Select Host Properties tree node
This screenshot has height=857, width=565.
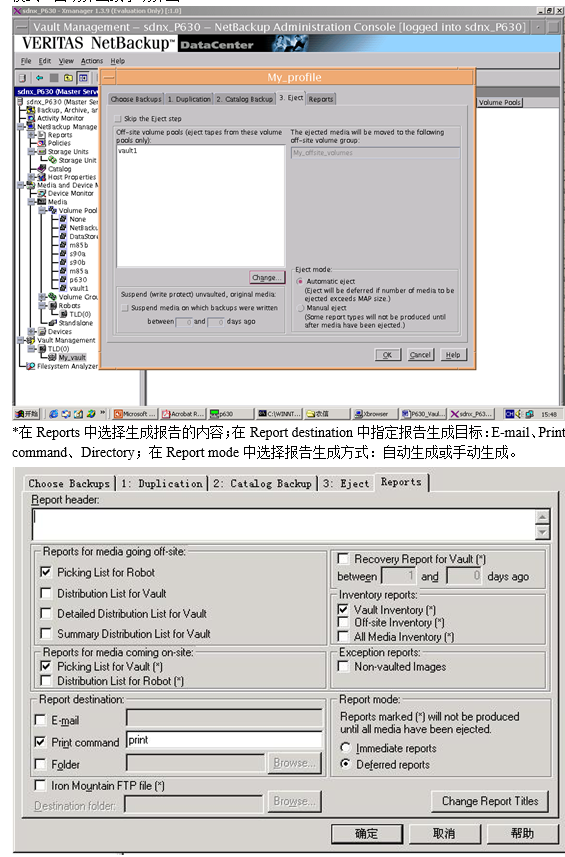[x=72, y=177]
